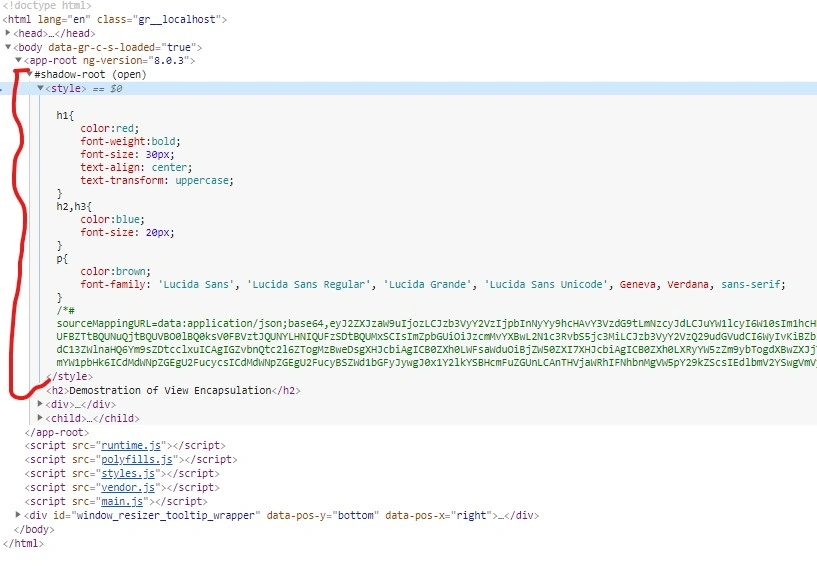
Task: Click the h2,h3{ selector text
Action: (74, 206)
